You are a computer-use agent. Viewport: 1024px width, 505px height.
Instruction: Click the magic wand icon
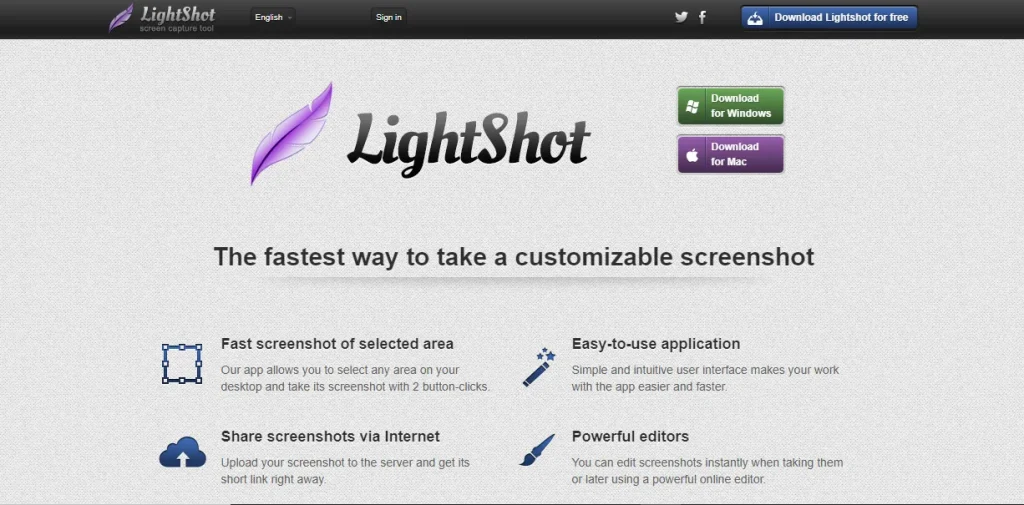539,367
